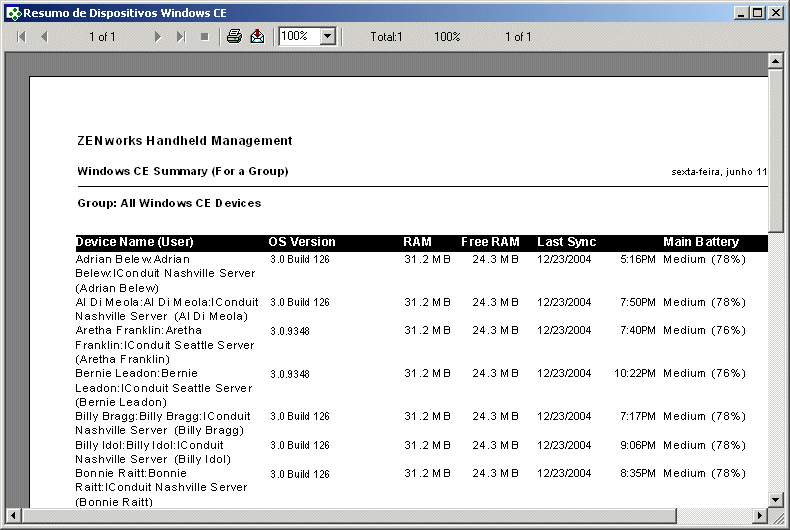
Task: Click vertical scrollbar down arrow
Action: (775, 500)
